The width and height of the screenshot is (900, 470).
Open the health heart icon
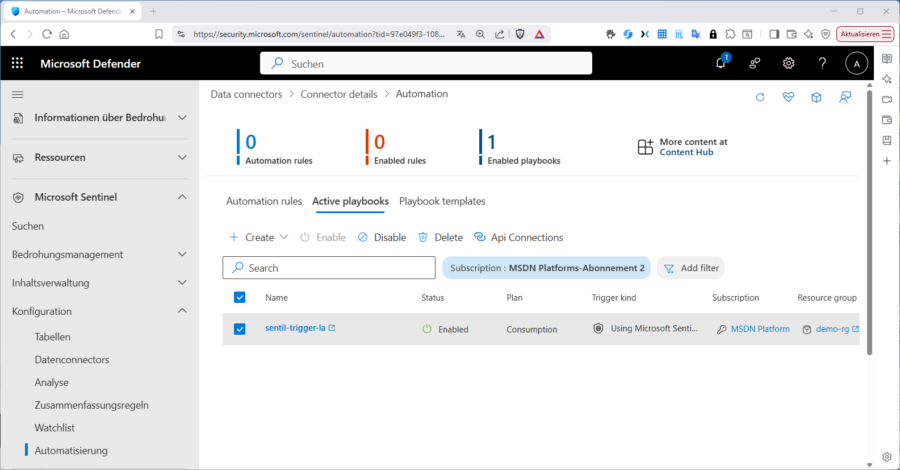point(788,98)
